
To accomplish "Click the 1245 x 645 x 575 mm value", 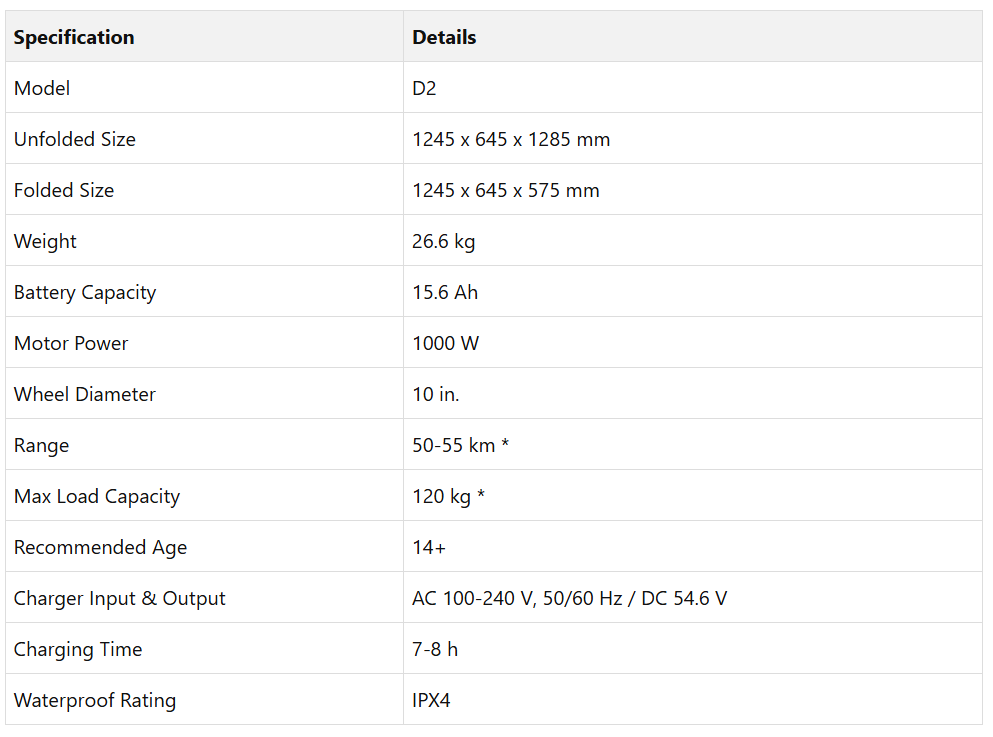I will 505,190.
